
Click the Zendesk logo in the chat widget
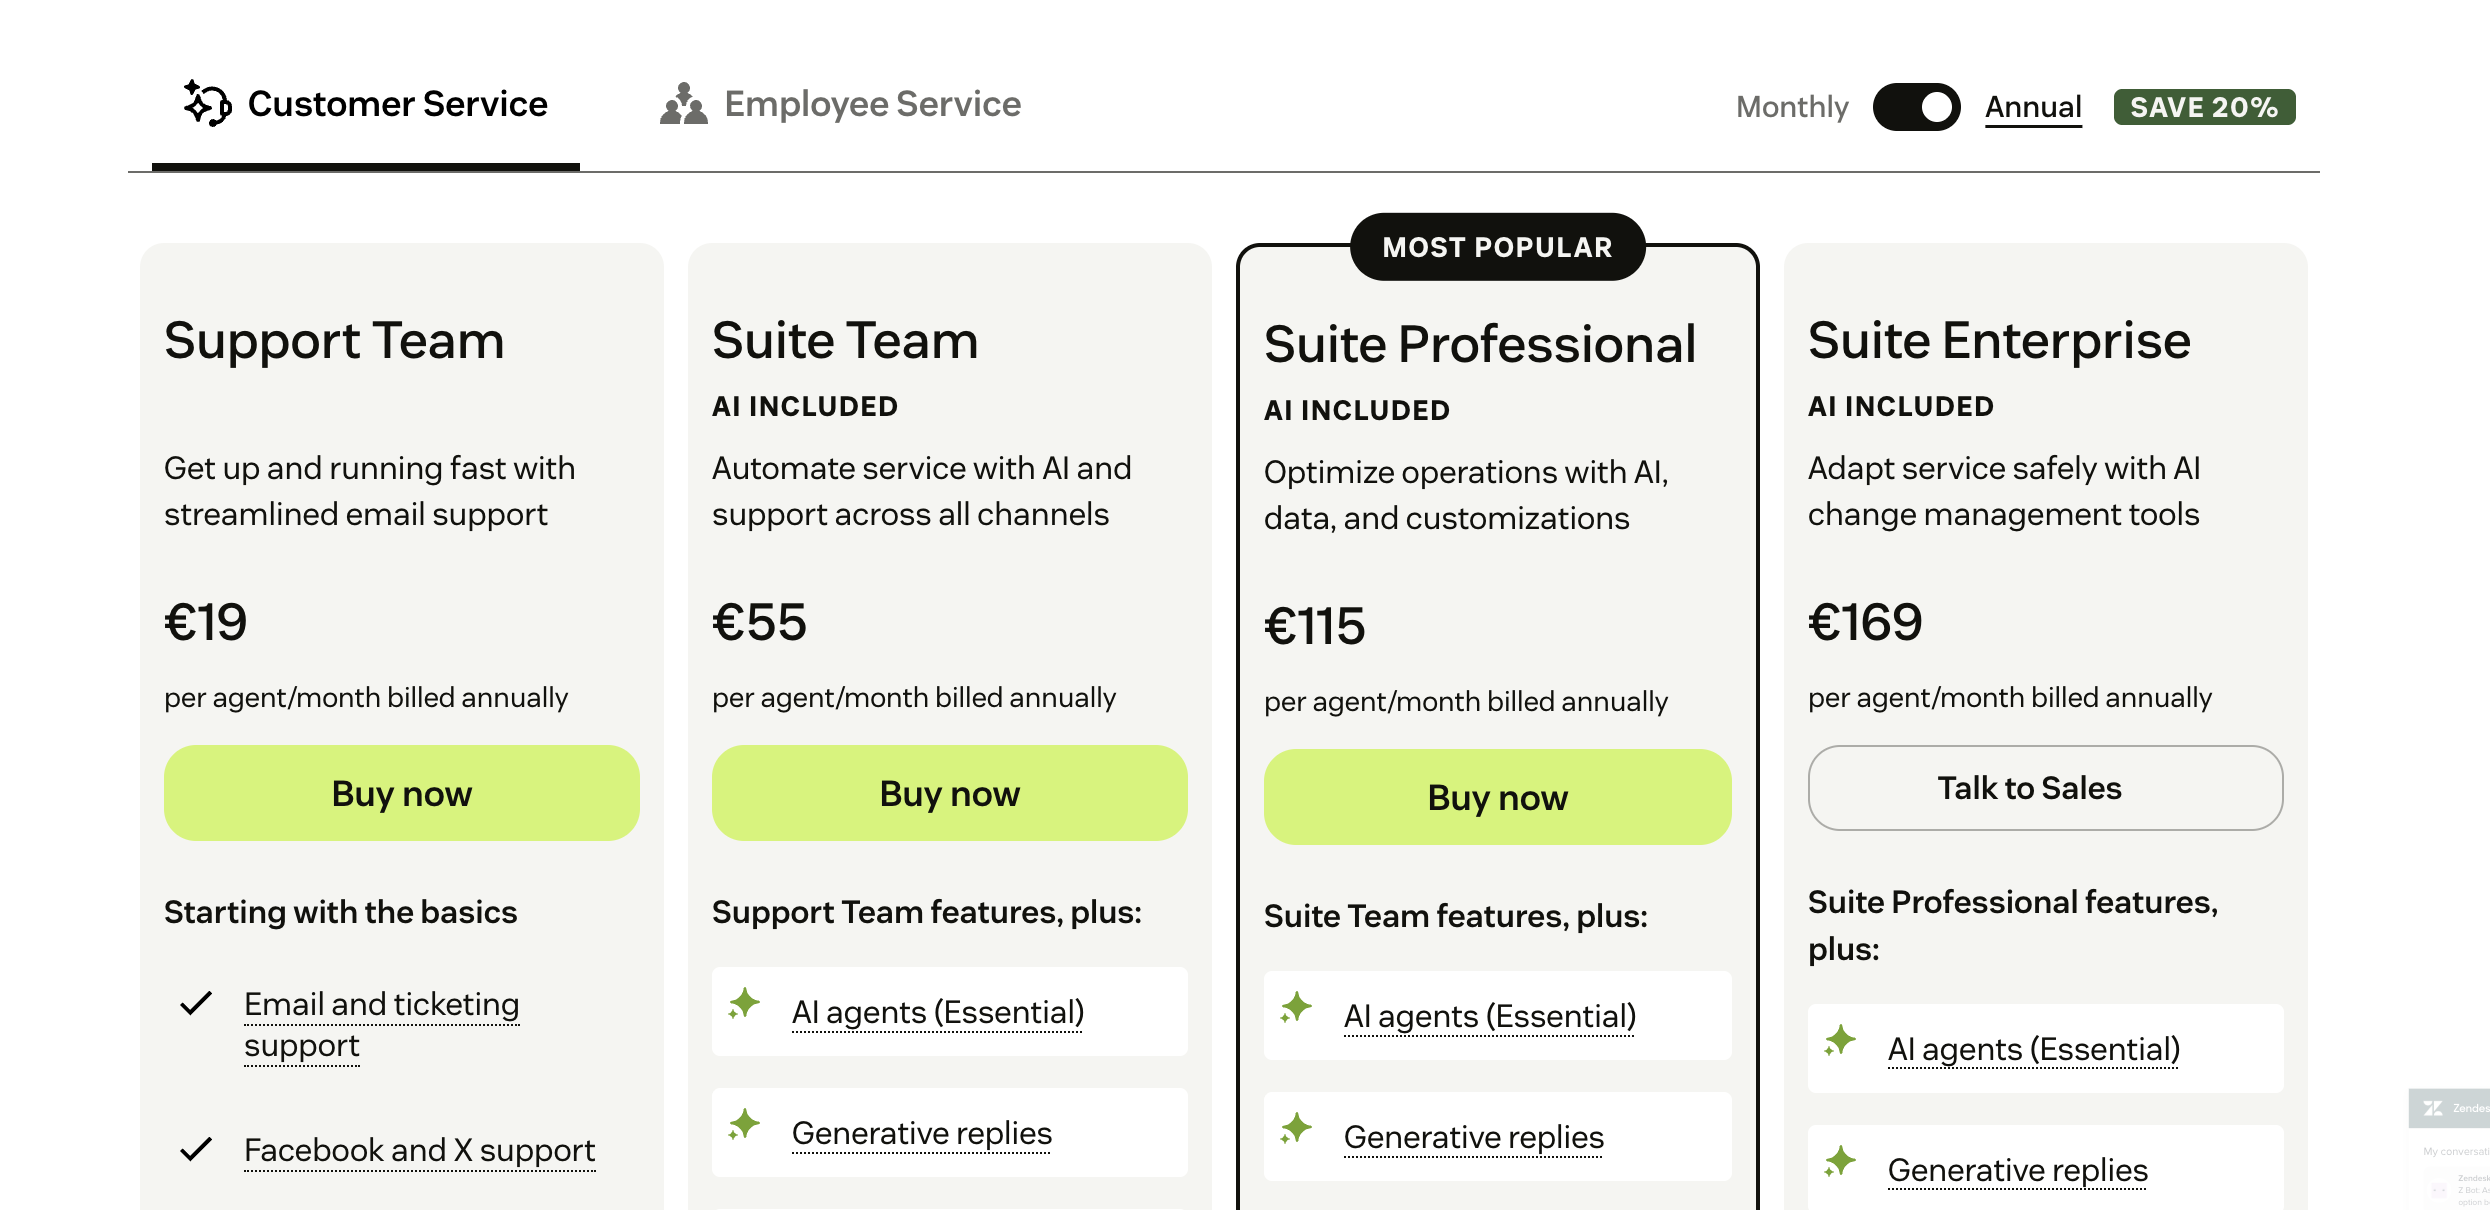point(2433,1108)
